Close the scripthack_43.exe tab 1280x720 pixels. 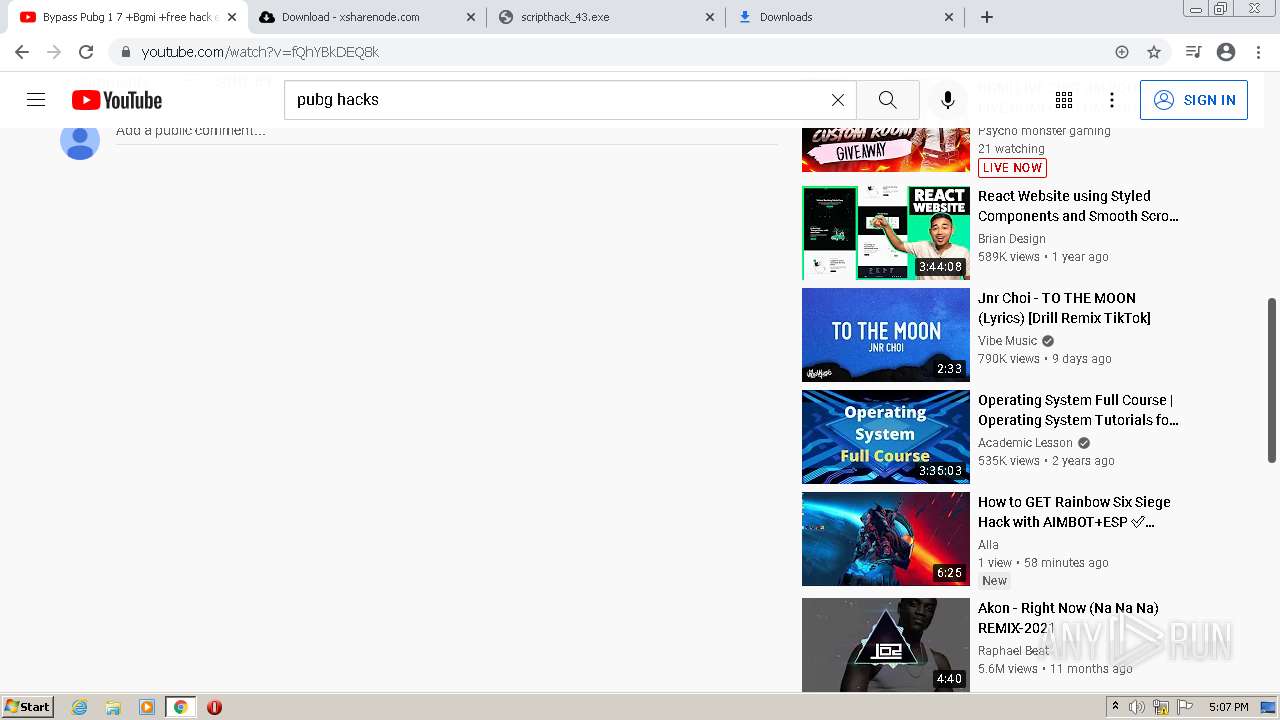710,17
